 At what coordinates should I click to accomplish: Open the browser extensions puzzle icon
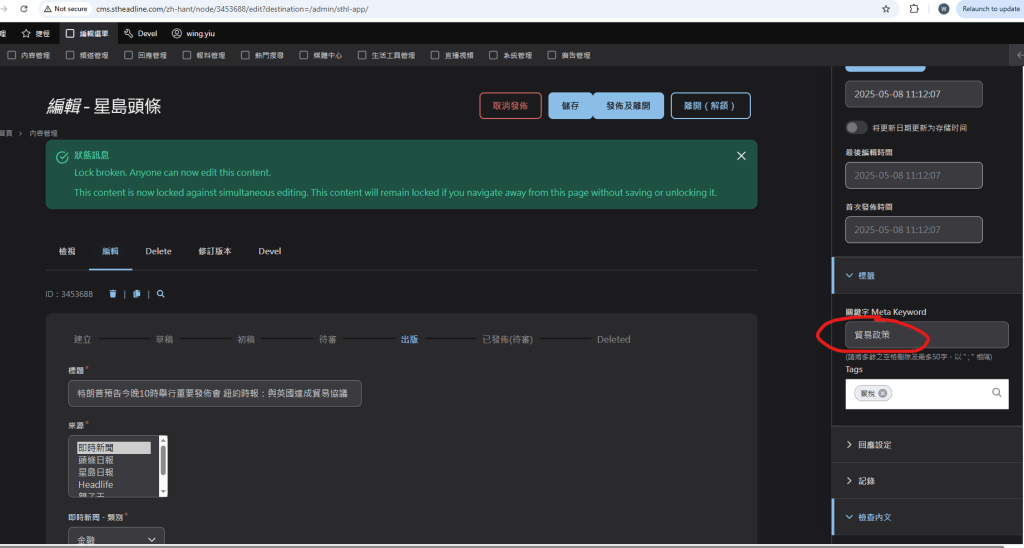coord(914,9)
